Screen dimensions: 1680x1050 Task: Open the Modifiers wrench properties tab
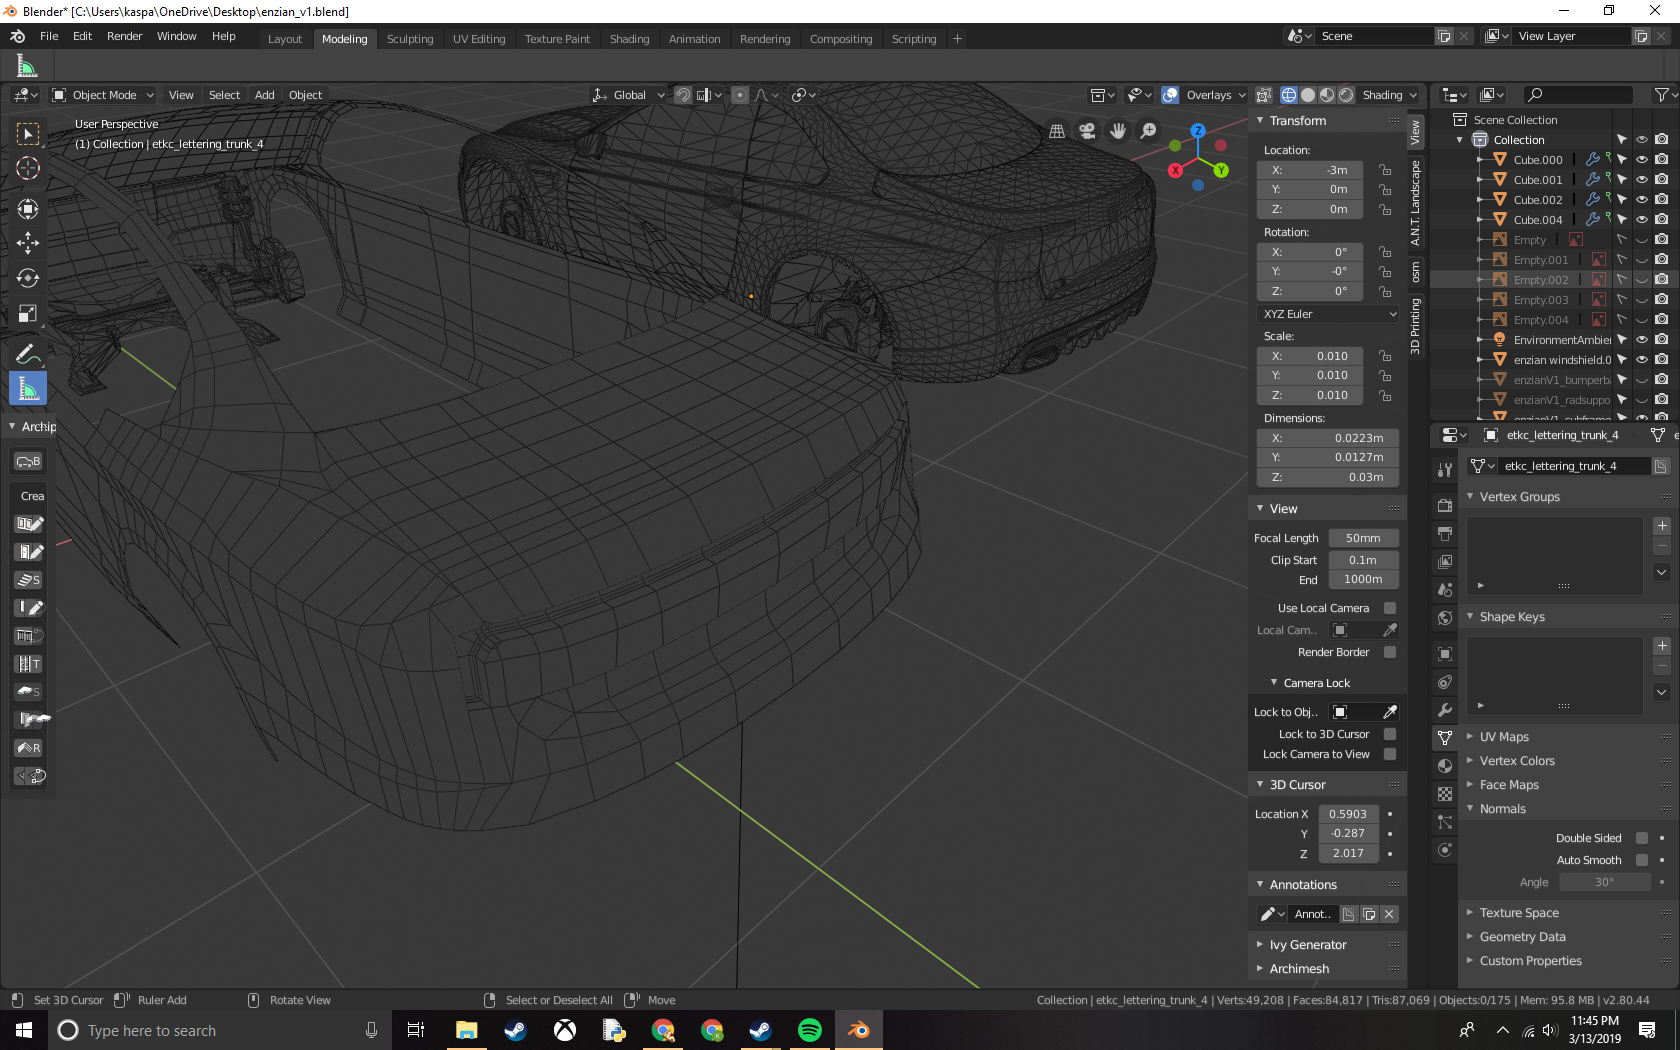[1445, 710]
